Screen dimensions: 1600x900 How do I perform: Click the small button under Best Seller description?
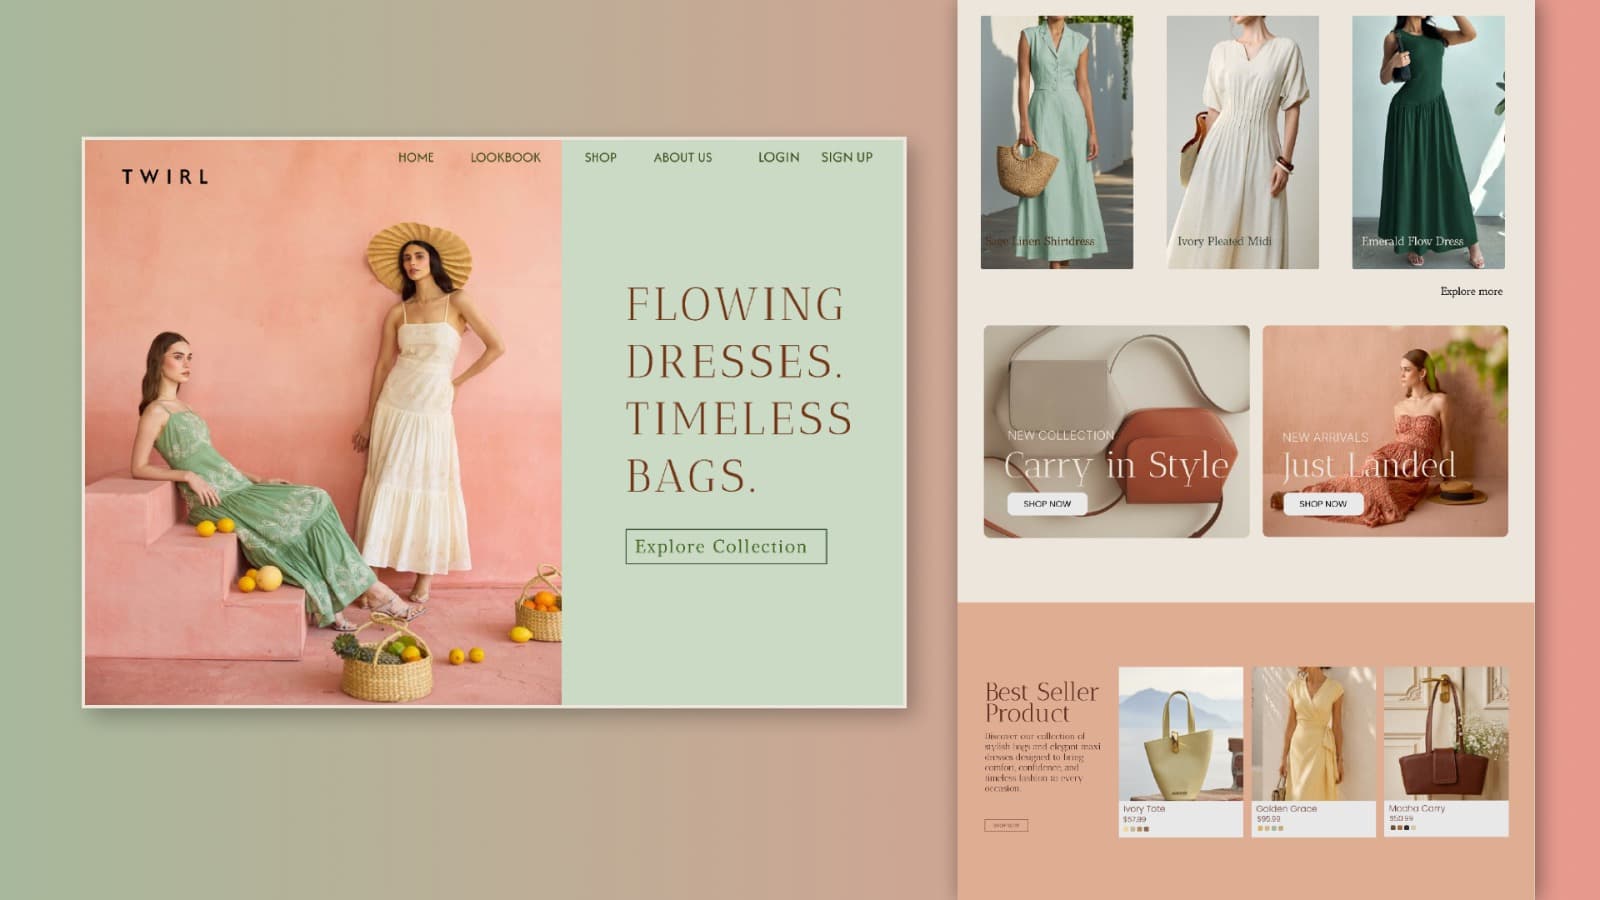coord(1006,825)
